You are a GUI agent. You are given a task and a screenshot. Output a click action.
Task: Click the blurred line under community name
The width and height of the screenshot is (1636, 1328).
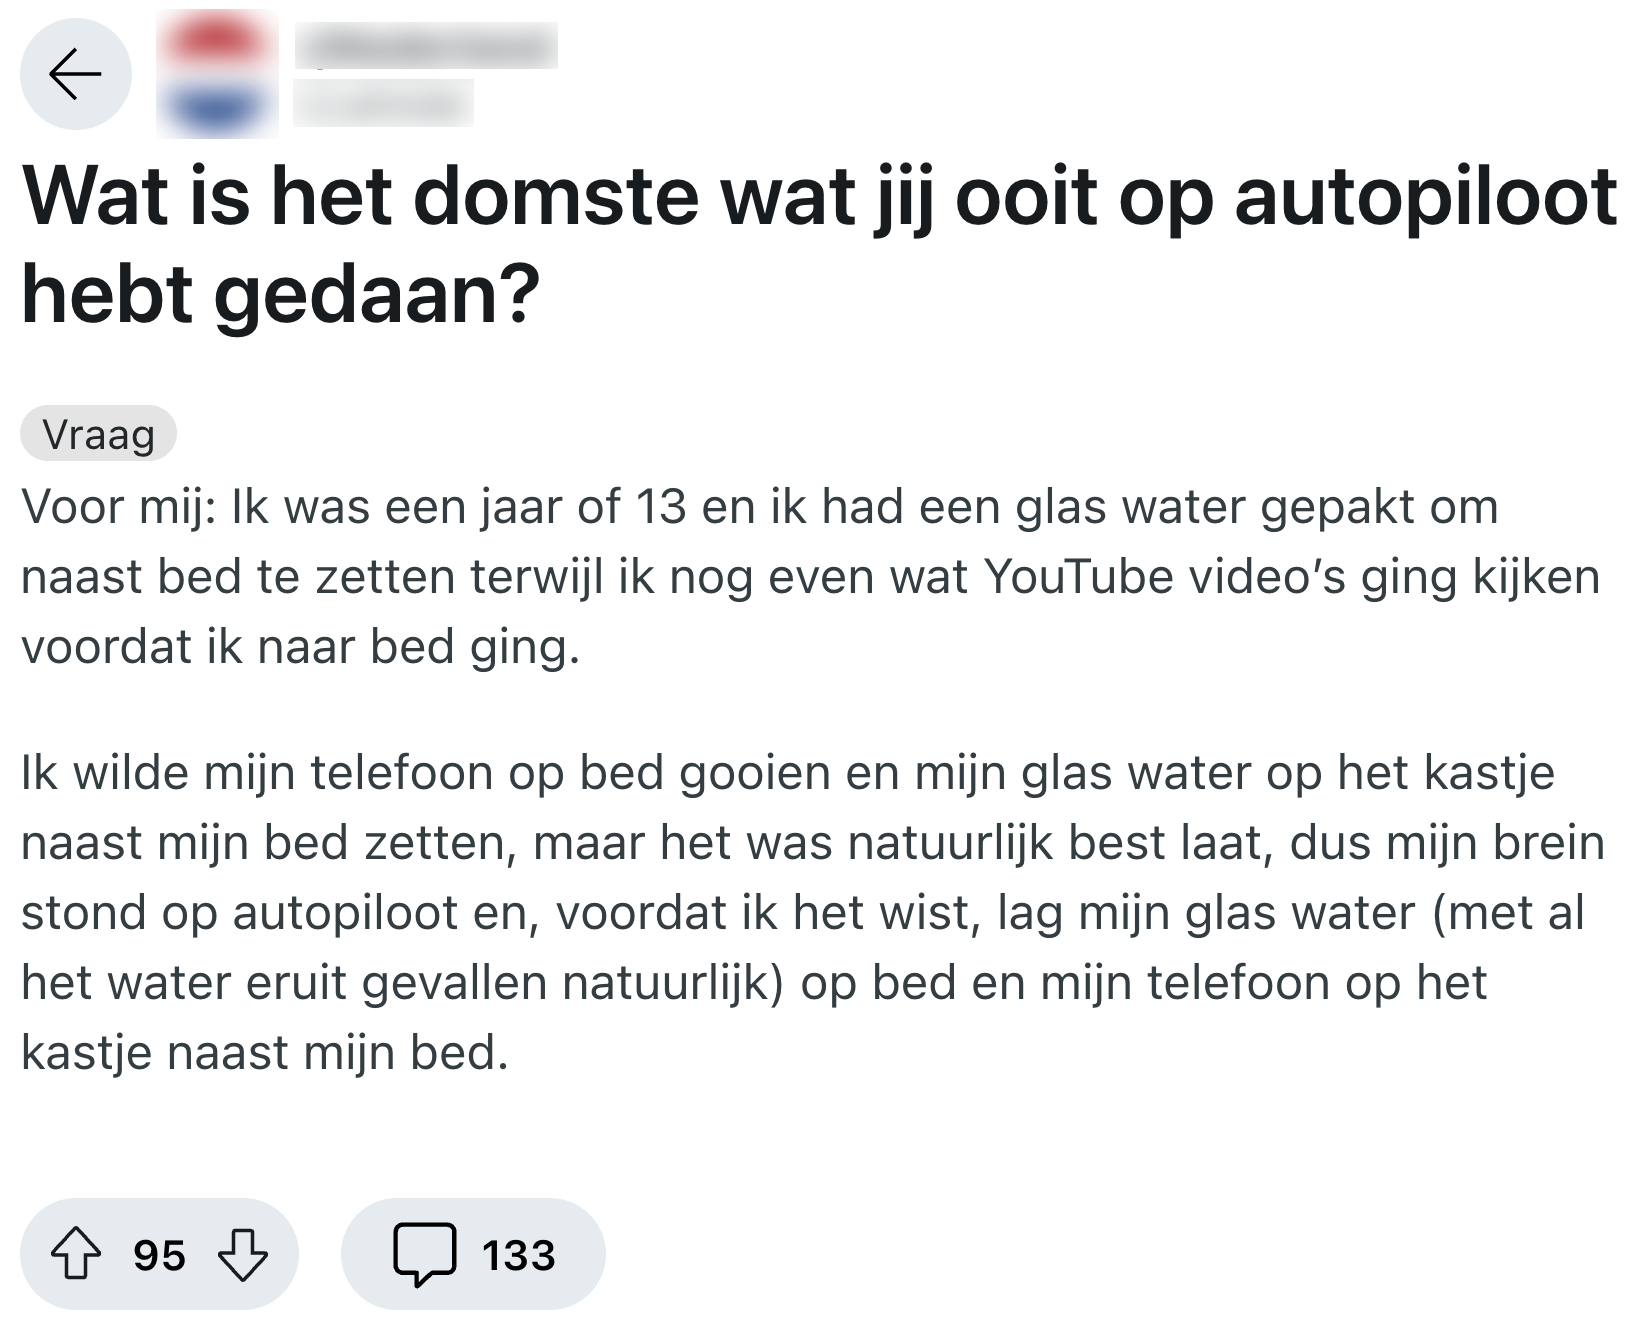[x=383, y=103]
